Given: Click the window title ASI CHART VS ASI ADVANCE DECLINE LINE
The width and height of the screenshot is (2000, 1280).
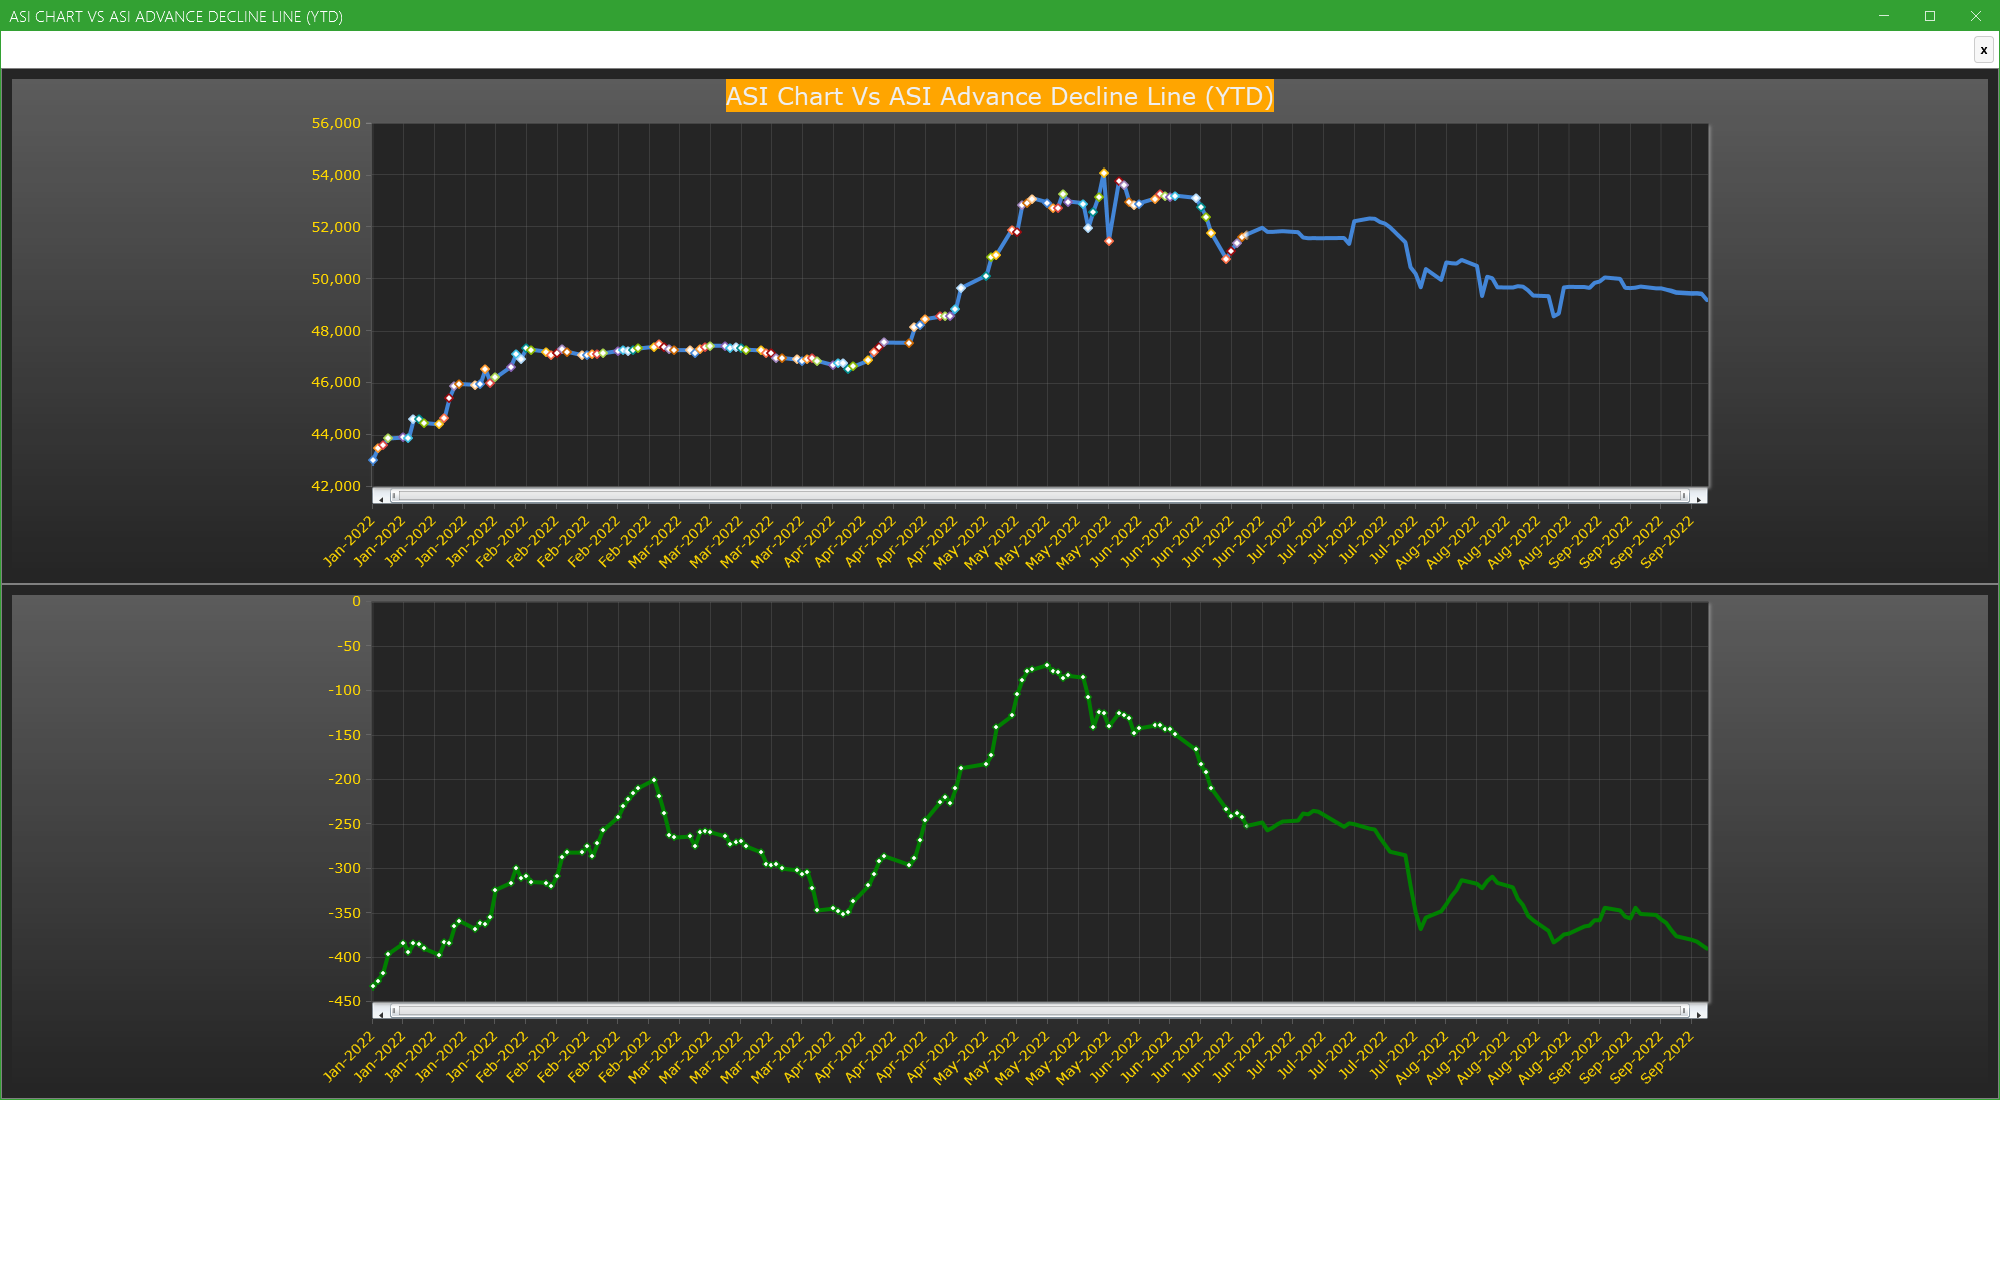Looking at the screenshot, I should coord(176,16).
